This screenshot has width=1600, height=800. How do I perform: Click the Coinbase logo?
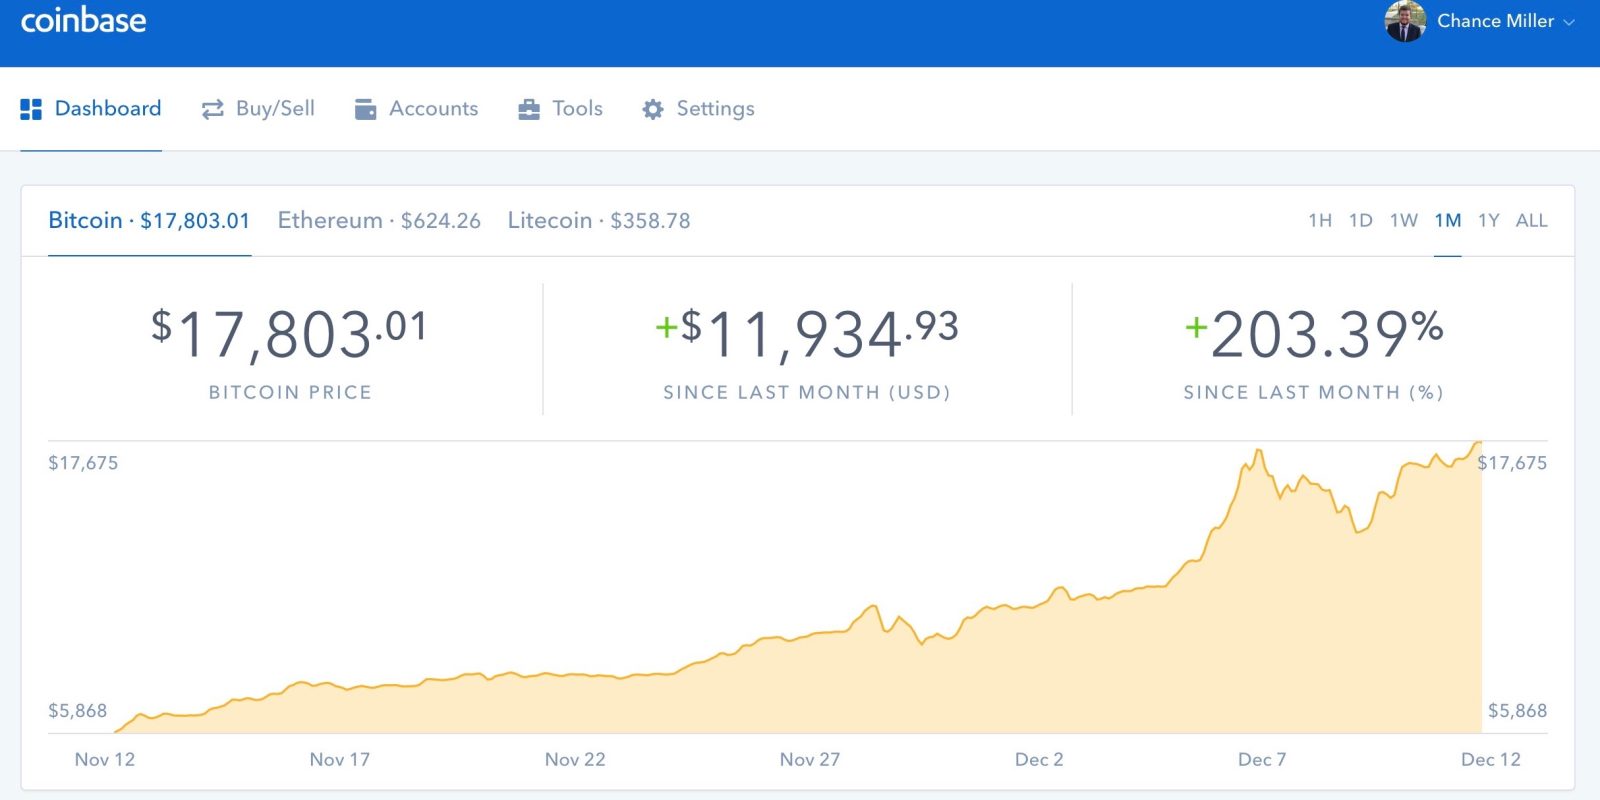pos(84,21)
